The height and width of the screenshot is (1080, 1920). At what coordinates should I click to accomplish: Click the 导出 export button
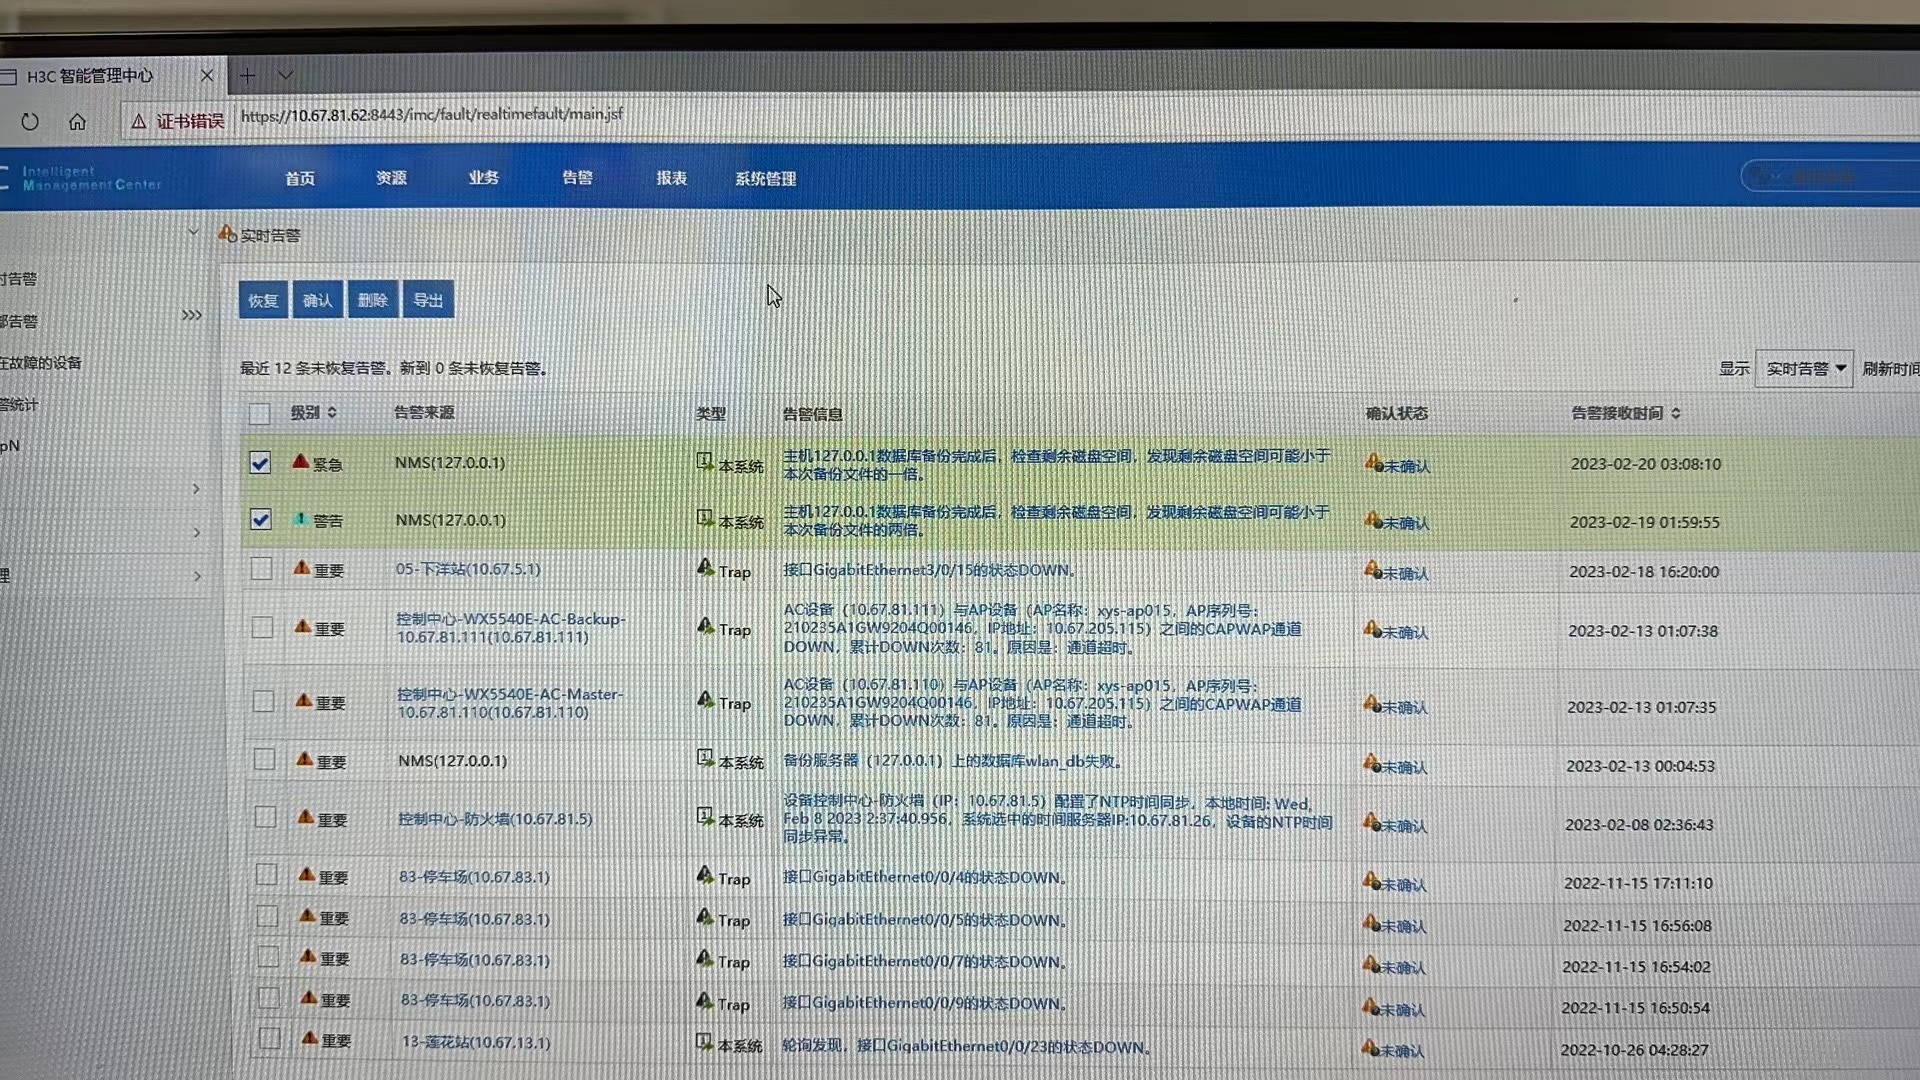click(x=428, y=300)
